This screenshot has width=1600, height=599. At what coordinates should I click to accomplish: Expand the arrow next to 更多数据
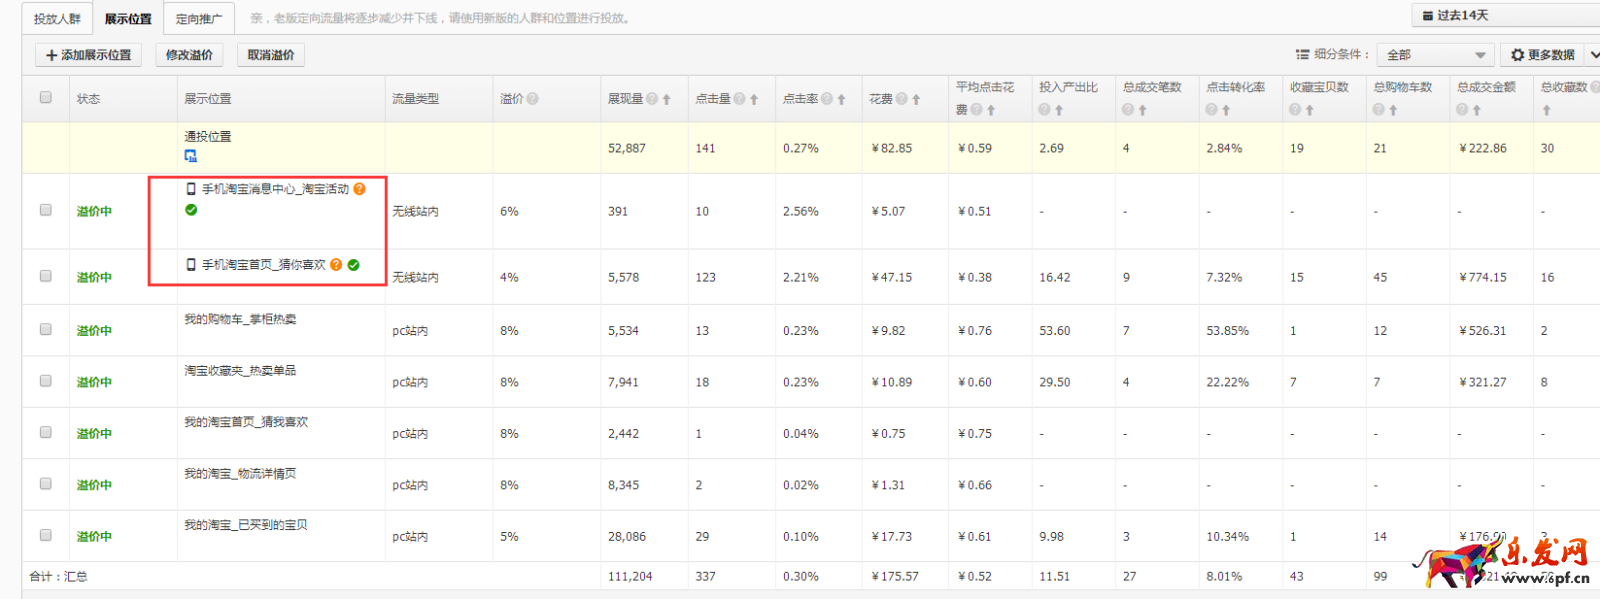[1594, 55]
